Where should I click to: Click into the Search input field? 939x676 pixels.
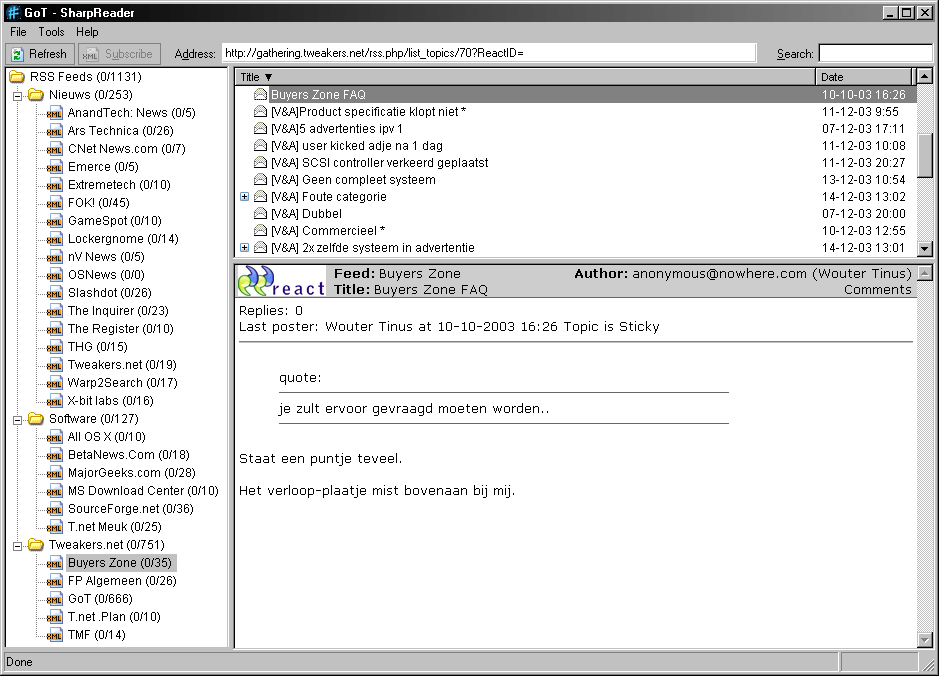(x=875, y=54)
